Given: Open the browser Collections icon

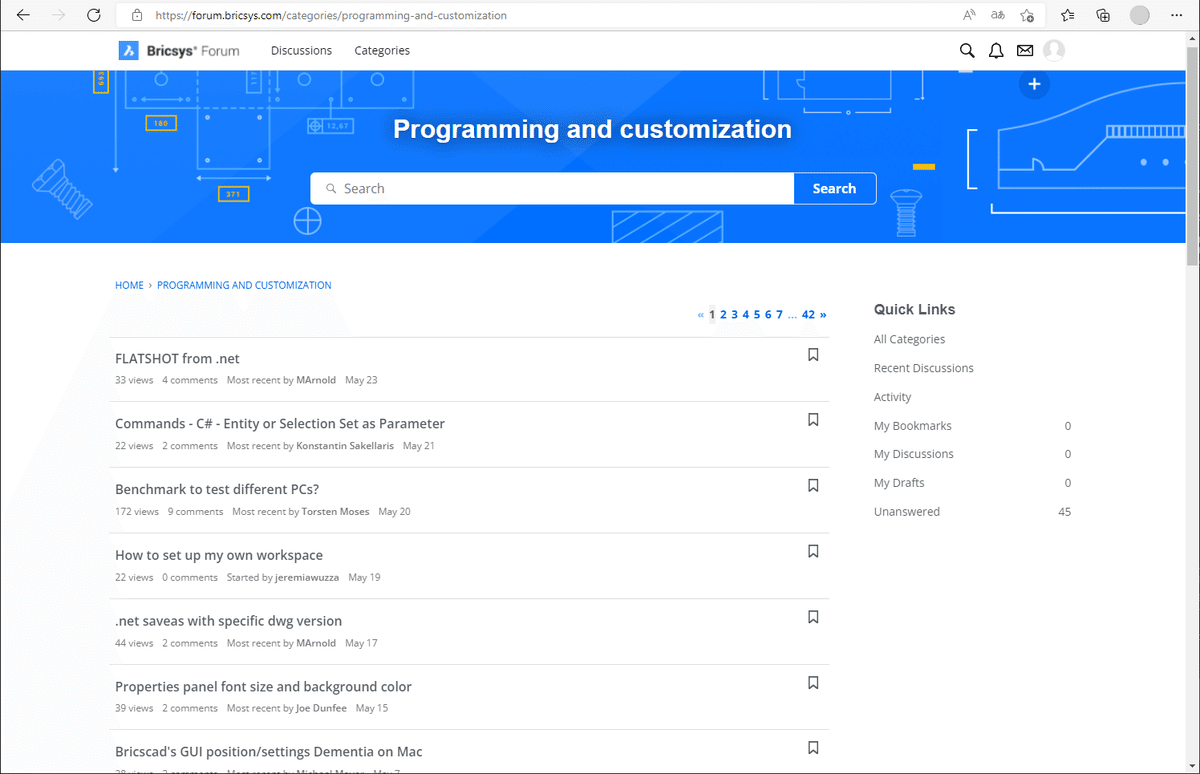Looking at the screenshot, I should pyautogui.click(x=1103, y=15).
